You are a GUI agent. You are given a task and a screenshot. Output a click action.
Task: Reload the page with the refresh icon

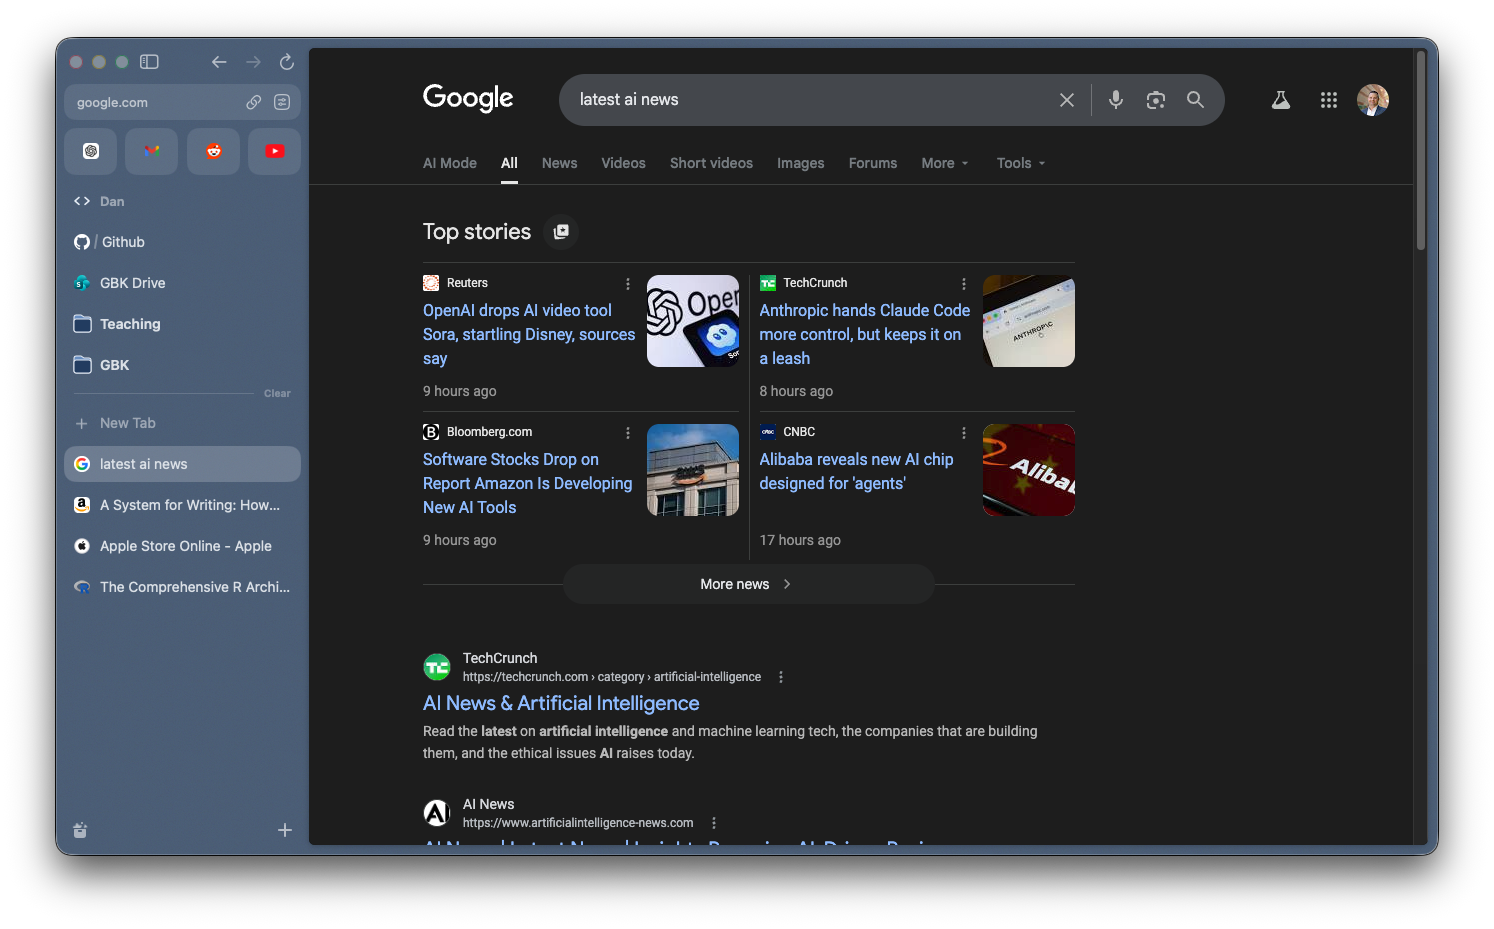click(287, 62)
